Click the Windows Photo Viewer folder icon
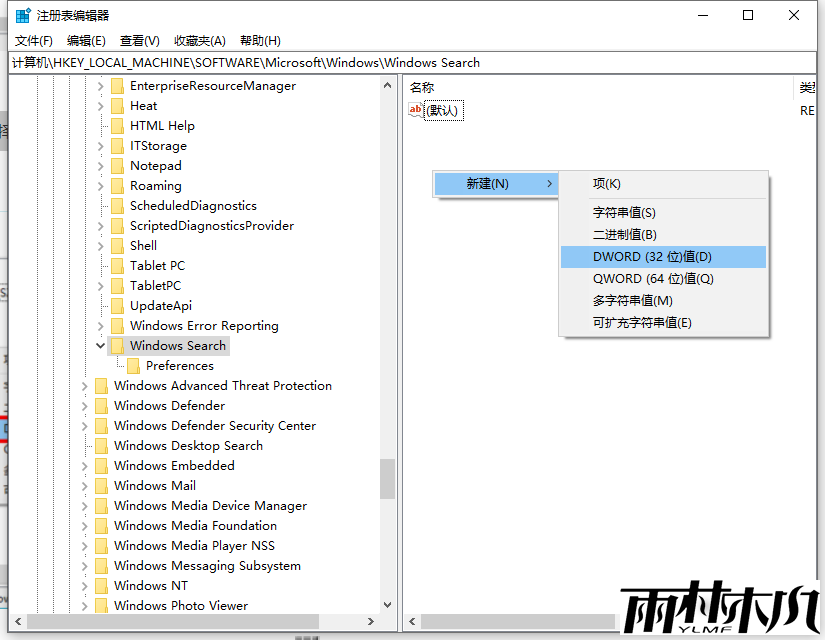This screenshot has height=640, width=825. [x=103, y=605]
